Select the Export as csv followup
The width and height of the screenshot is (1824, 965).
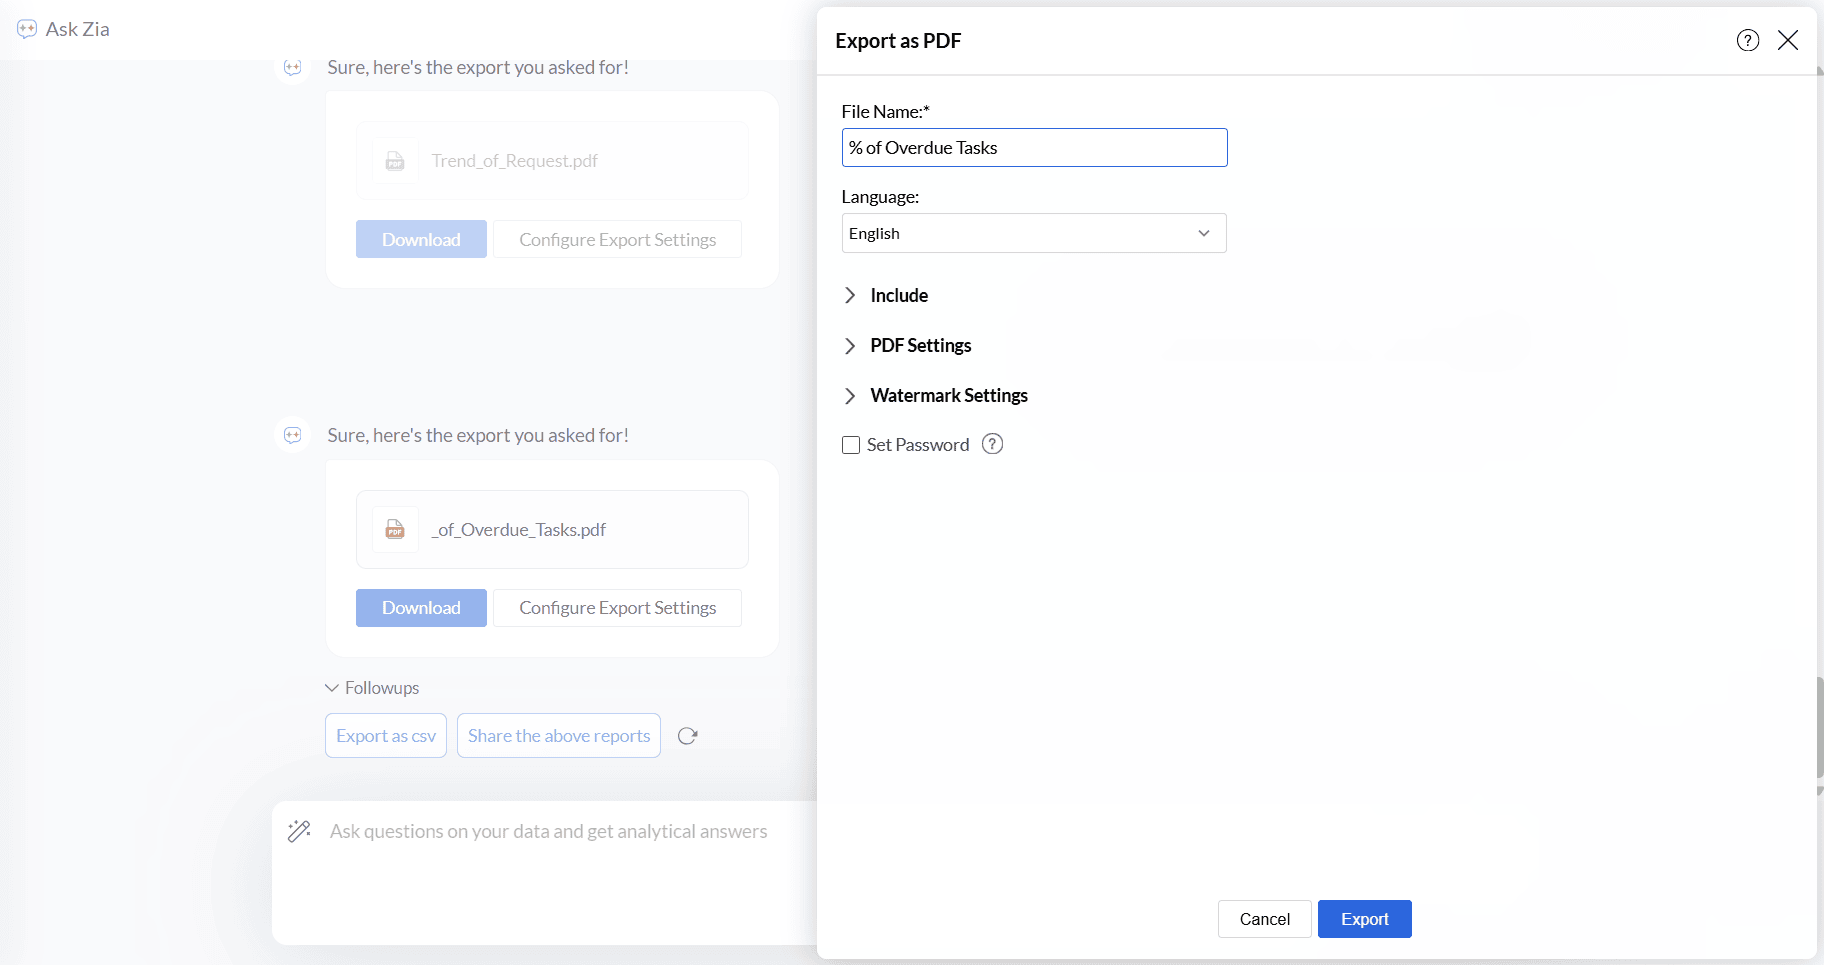coord(386,736)
